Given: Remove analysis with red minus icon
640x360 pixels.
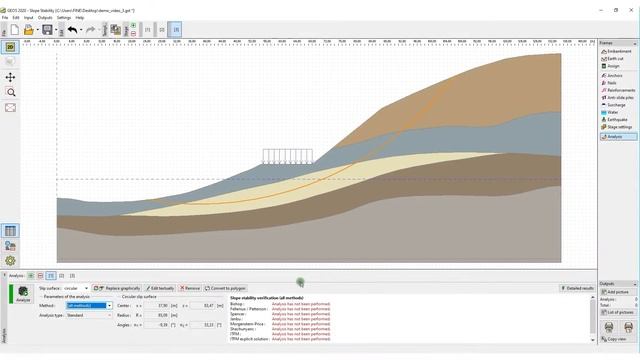Looking at the screenshot, I should (40, 276).
